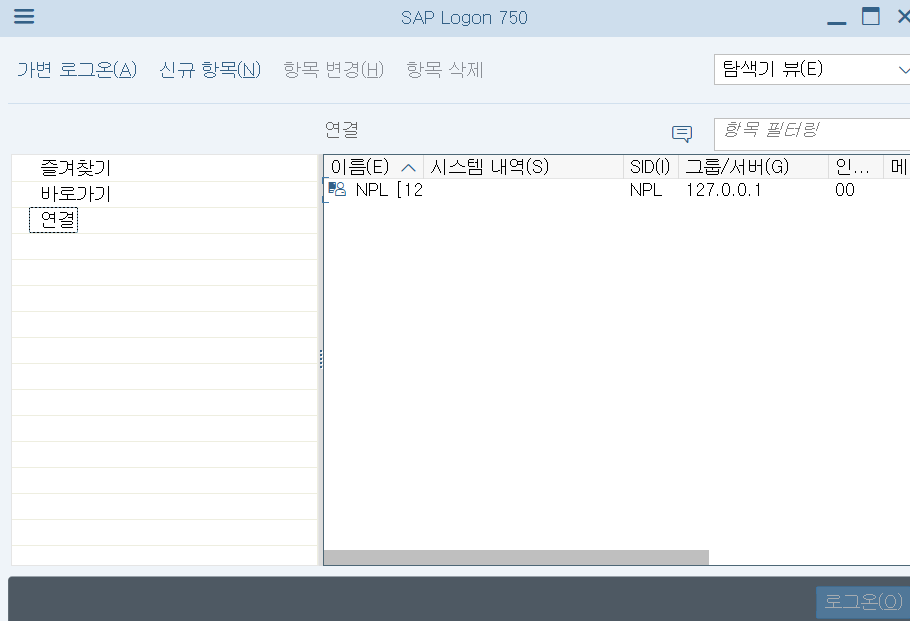Click the NPL cell in the SID column

[645, 190]
